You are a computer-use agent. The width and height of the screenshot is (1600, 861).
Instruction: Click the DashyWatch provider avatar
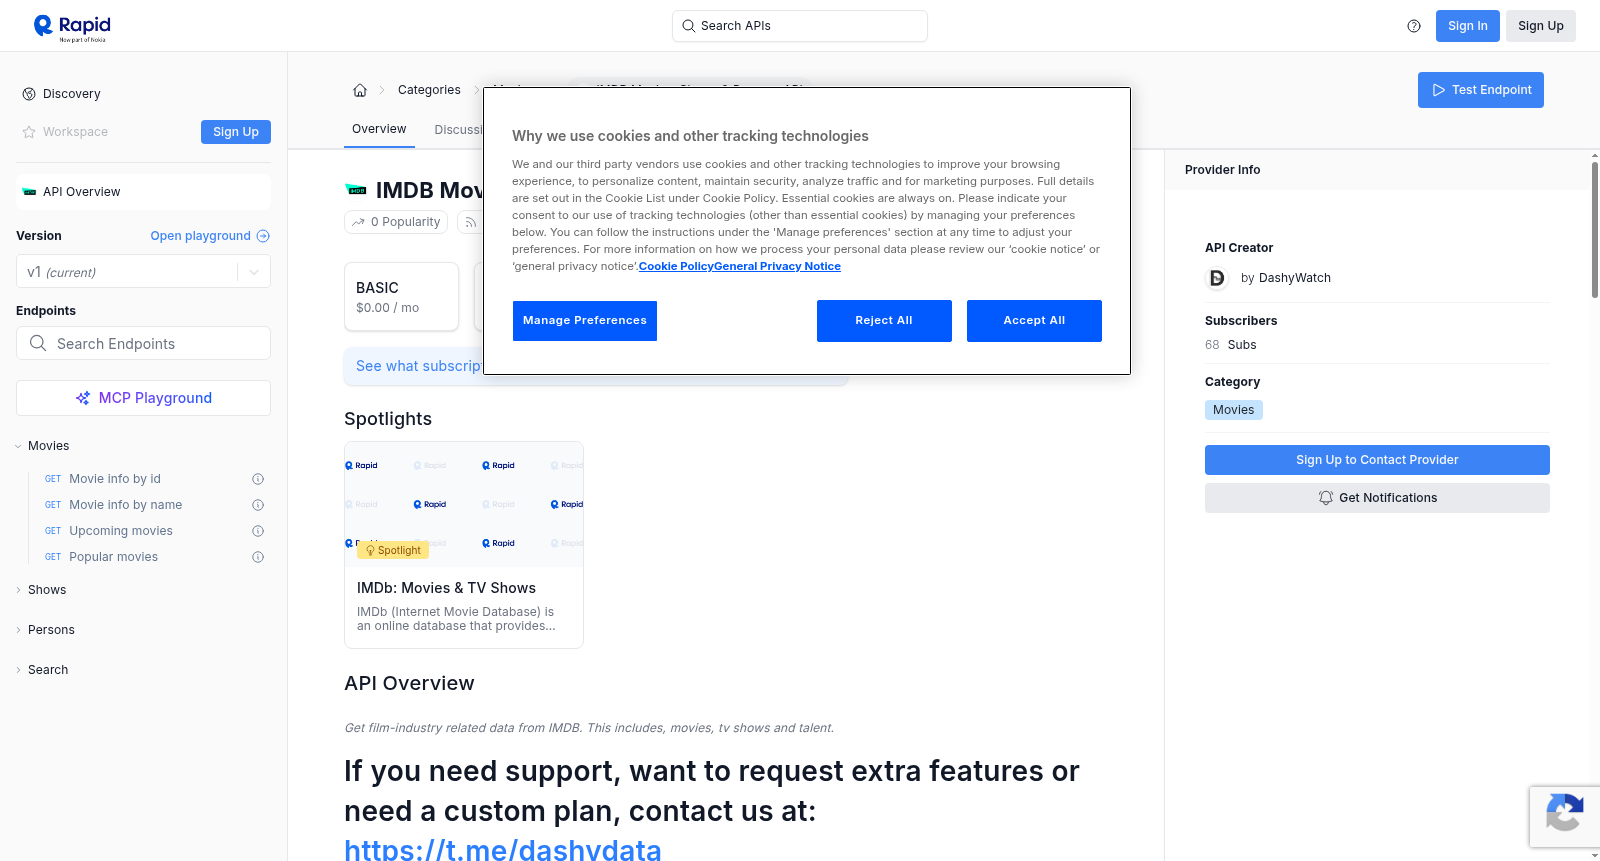pos(1217,278)
